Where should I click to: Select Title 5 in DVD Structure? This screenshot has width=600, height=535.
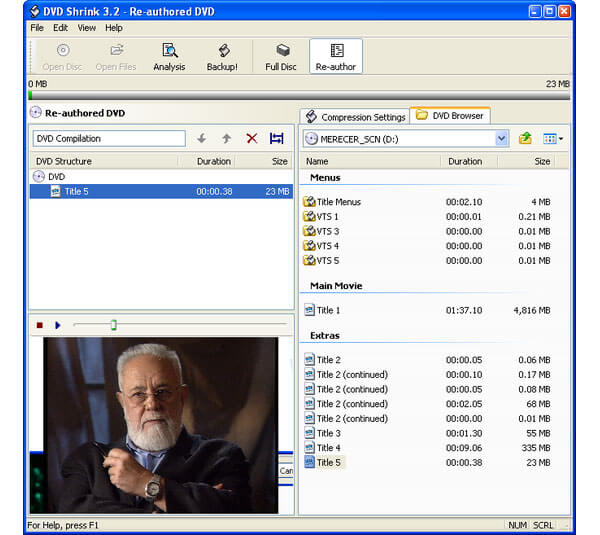coord(161,191)
